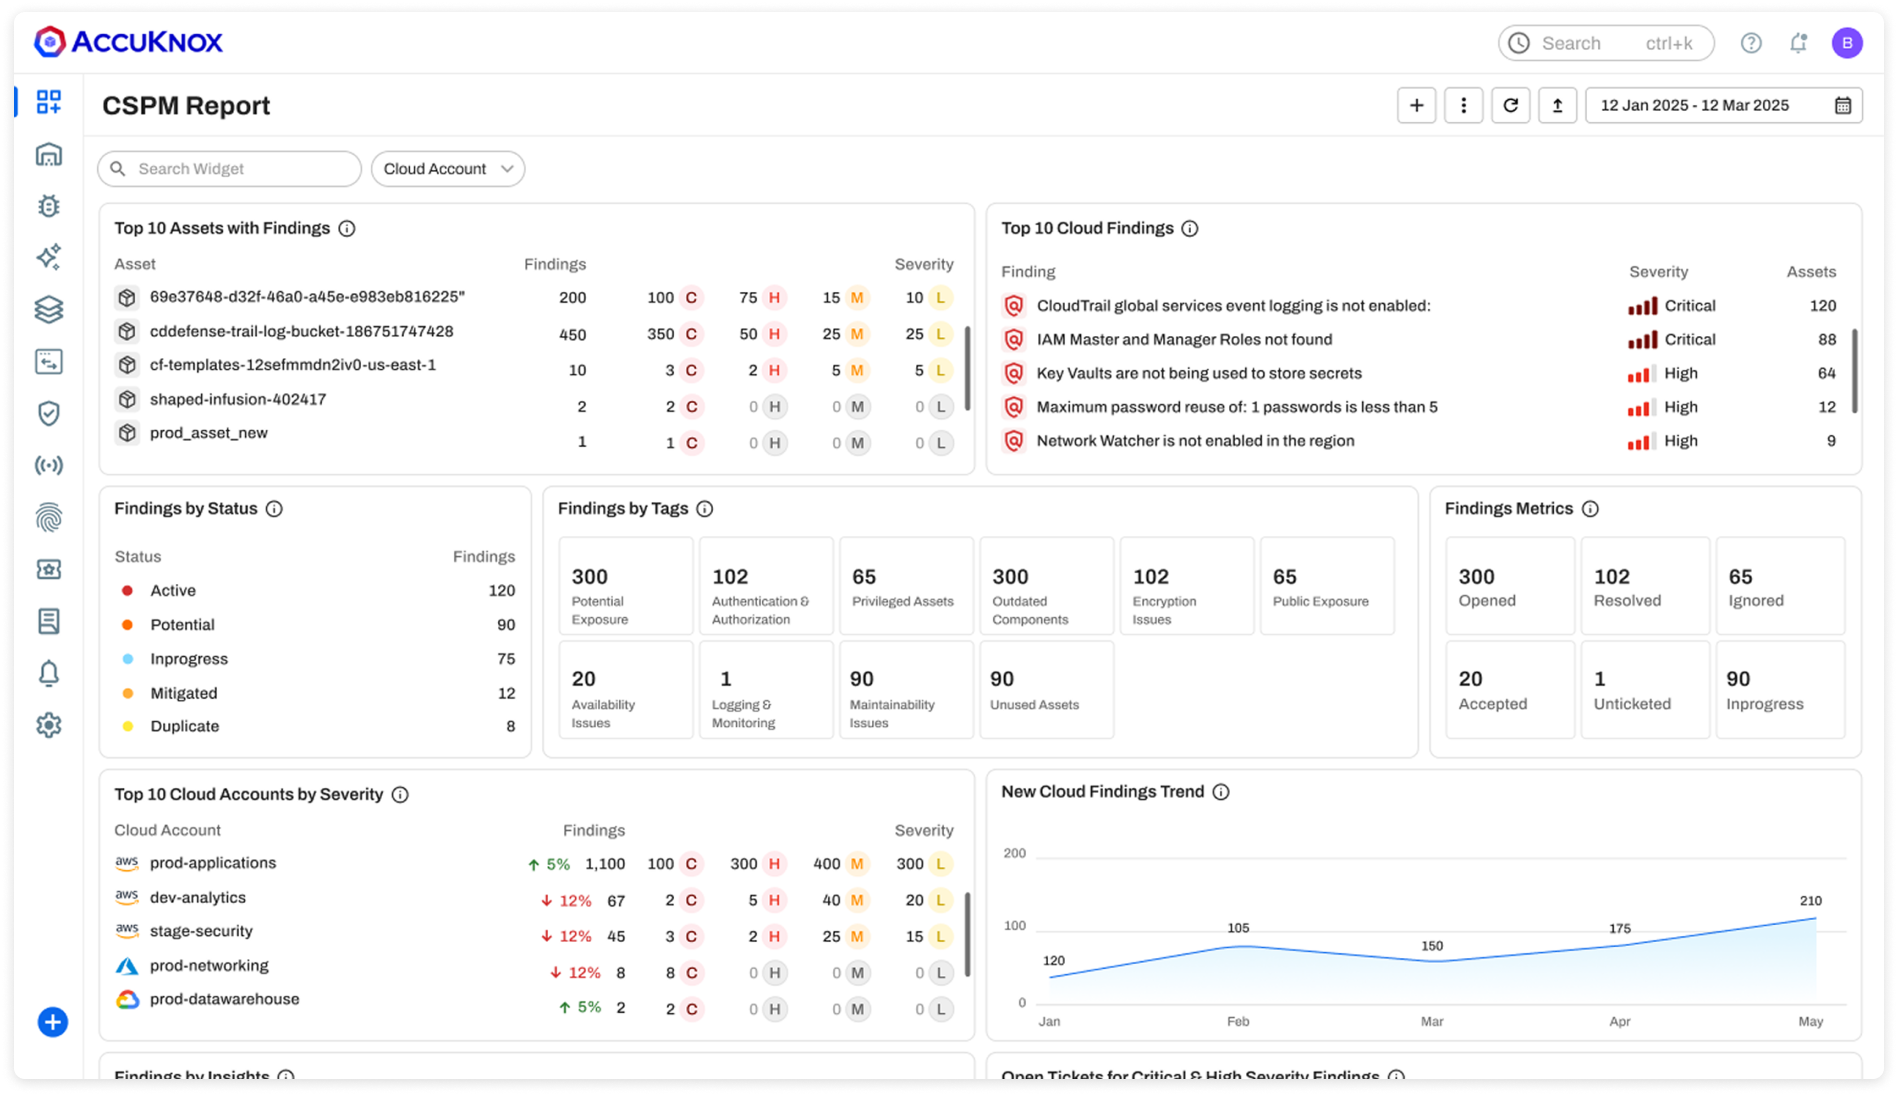Select the fingerprint identity icon in the sidebar
Screen dimensions: 1898x1095
pyautogui.click(x=48, y=517)
